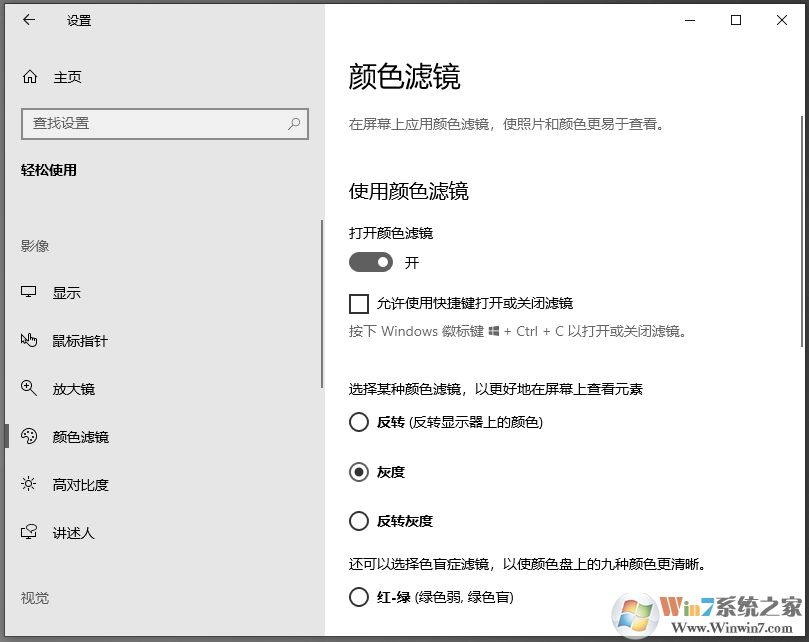
Task: Click the 主页 navigation link
Action: click(68, 76)
